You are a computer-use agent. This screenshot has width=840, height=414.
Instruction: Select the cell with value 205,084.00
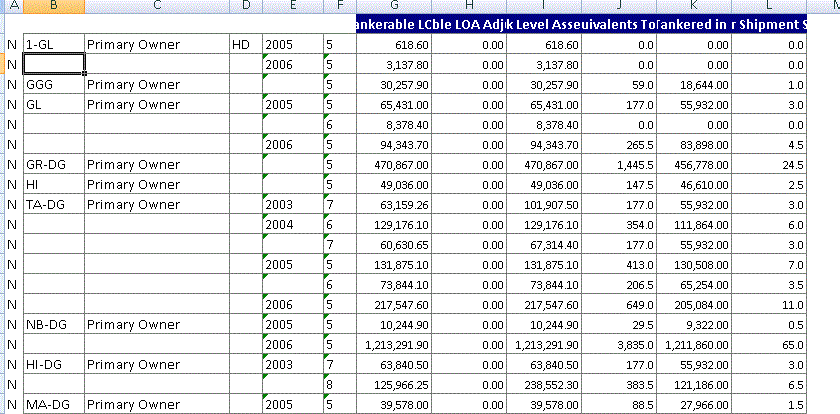694,304
